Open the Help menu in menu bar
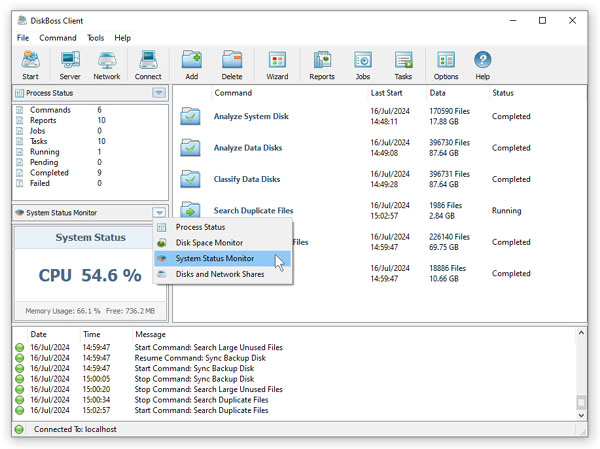 122,38
